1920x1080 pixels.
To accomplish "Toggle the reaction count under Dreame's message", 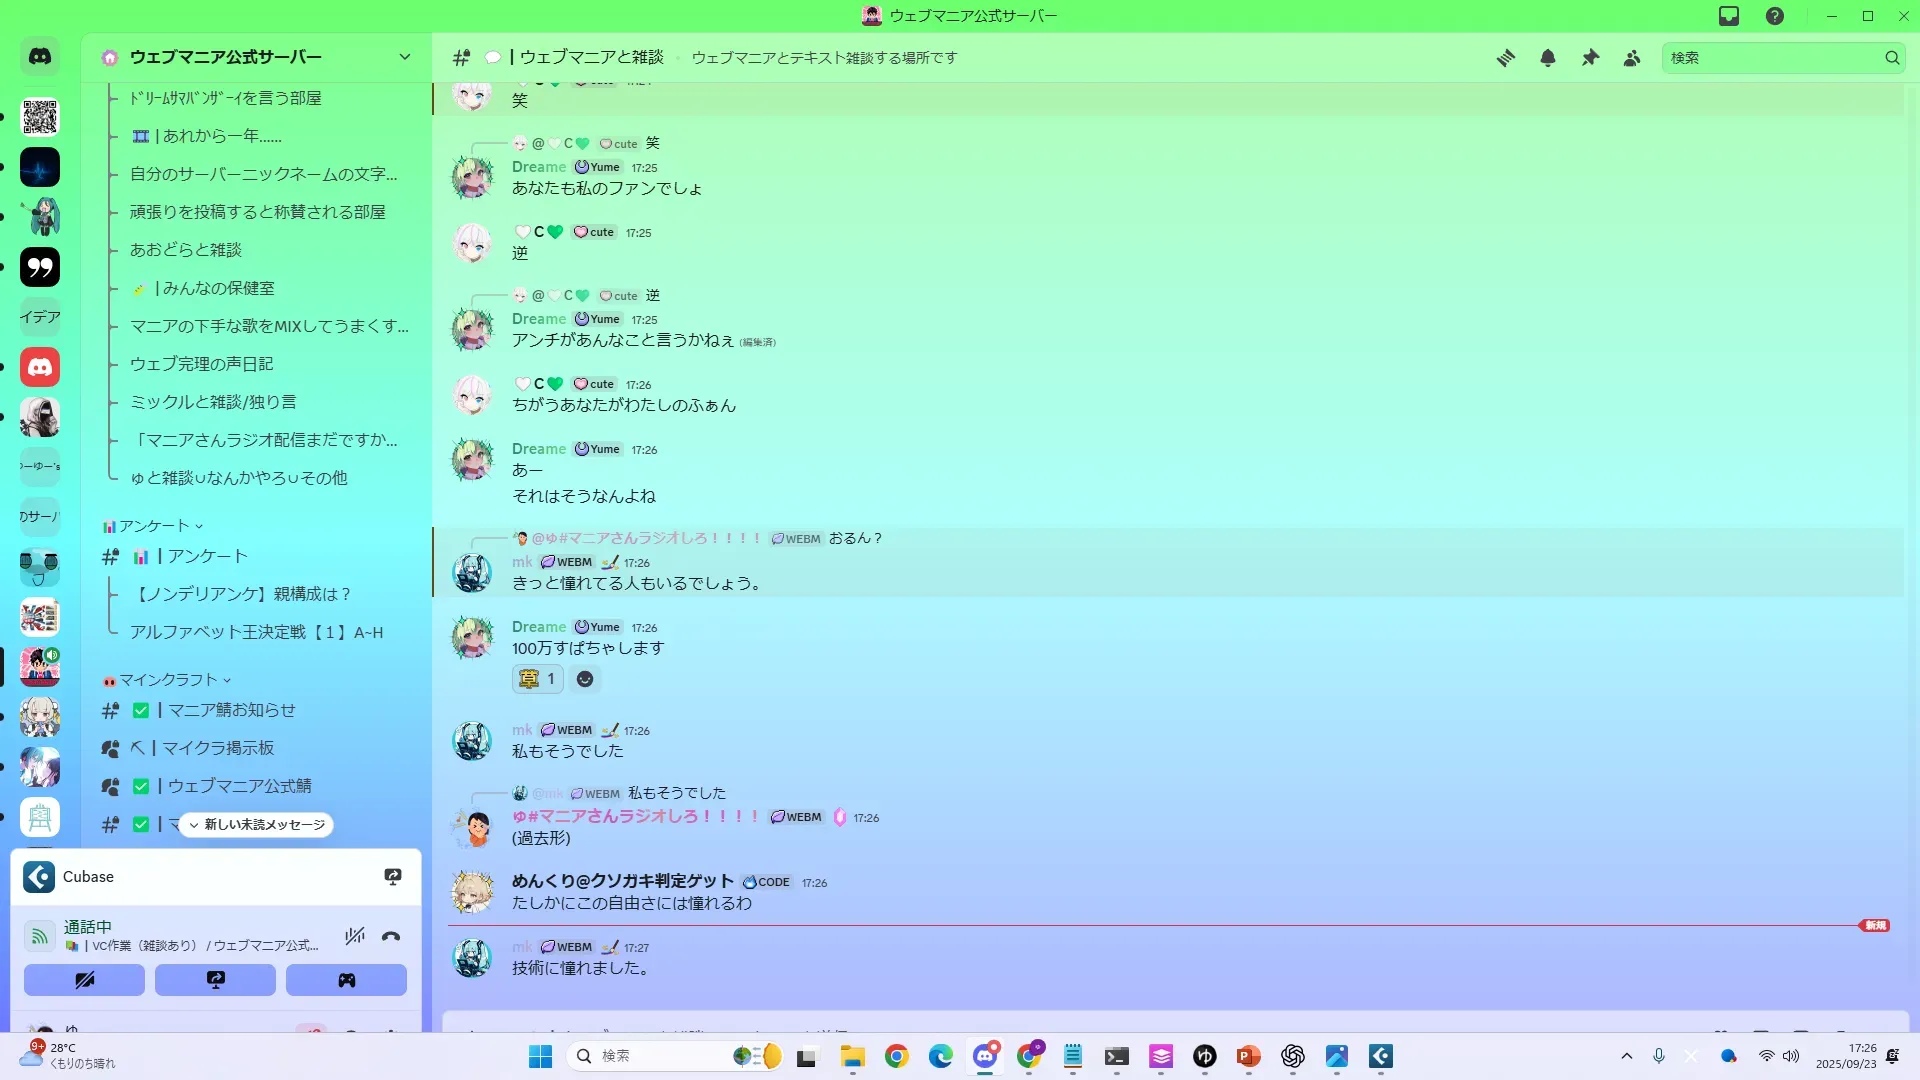I will click(538, 679).
